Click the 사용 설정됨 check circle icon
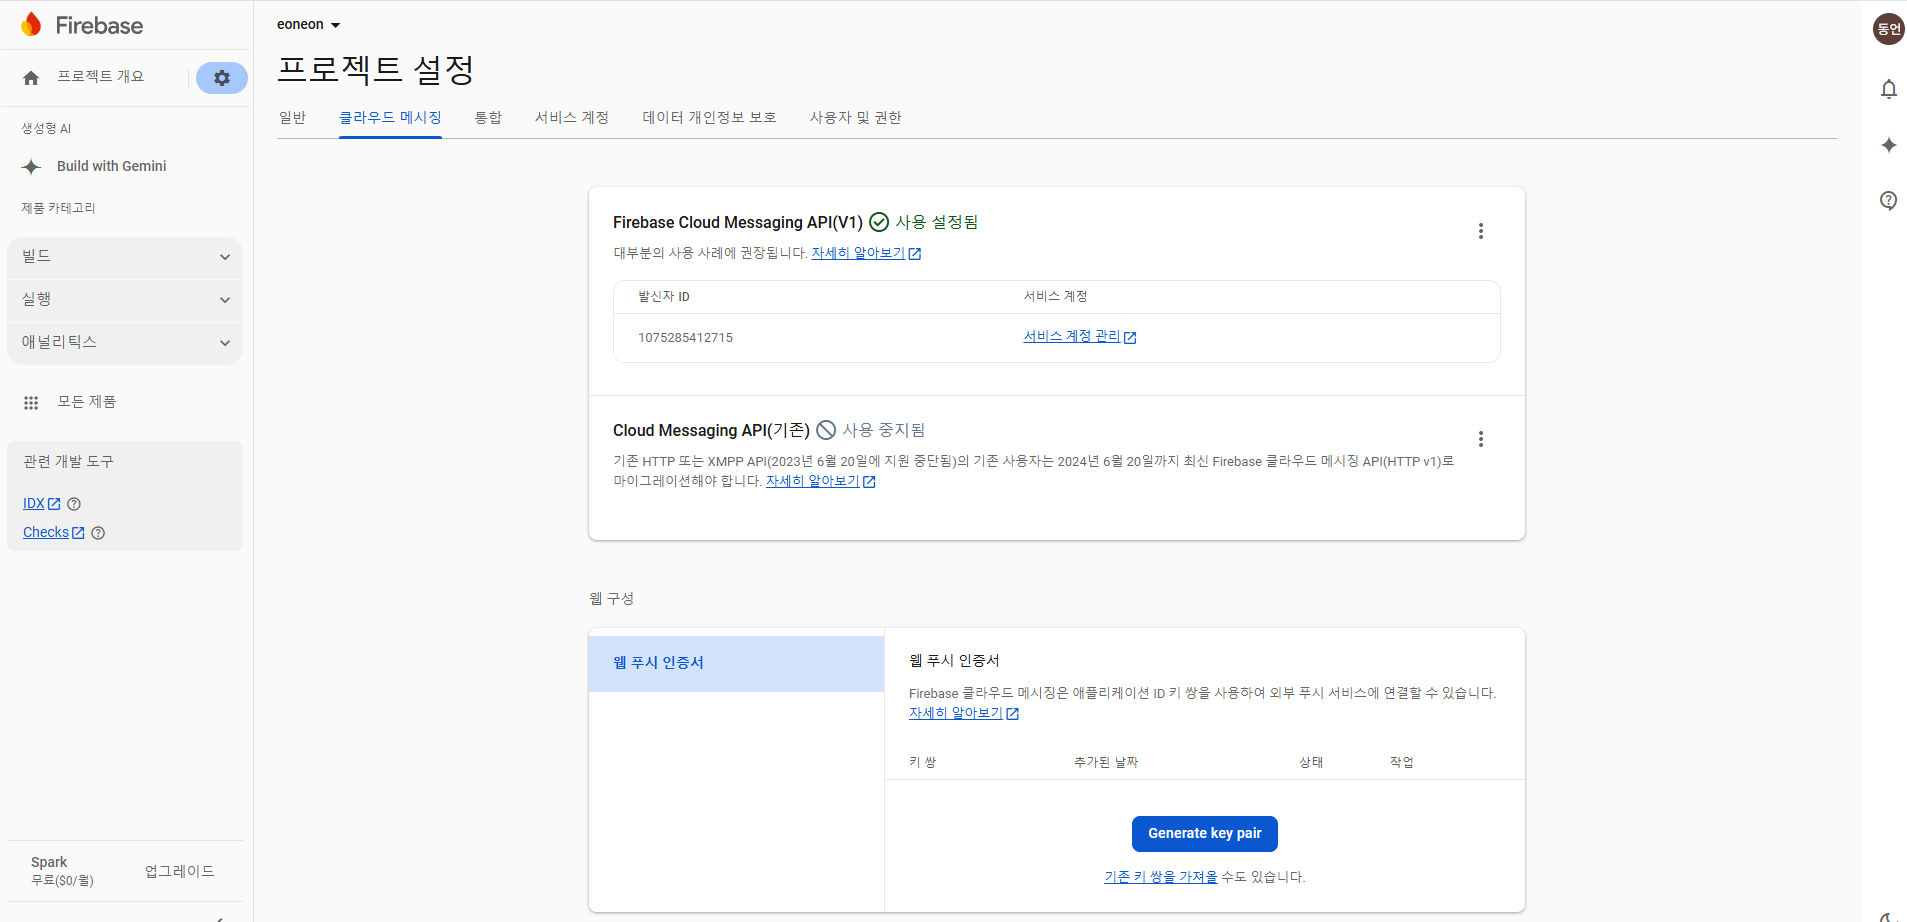The height and width of the screenshot is (922, 1907). tap(879, 222)
